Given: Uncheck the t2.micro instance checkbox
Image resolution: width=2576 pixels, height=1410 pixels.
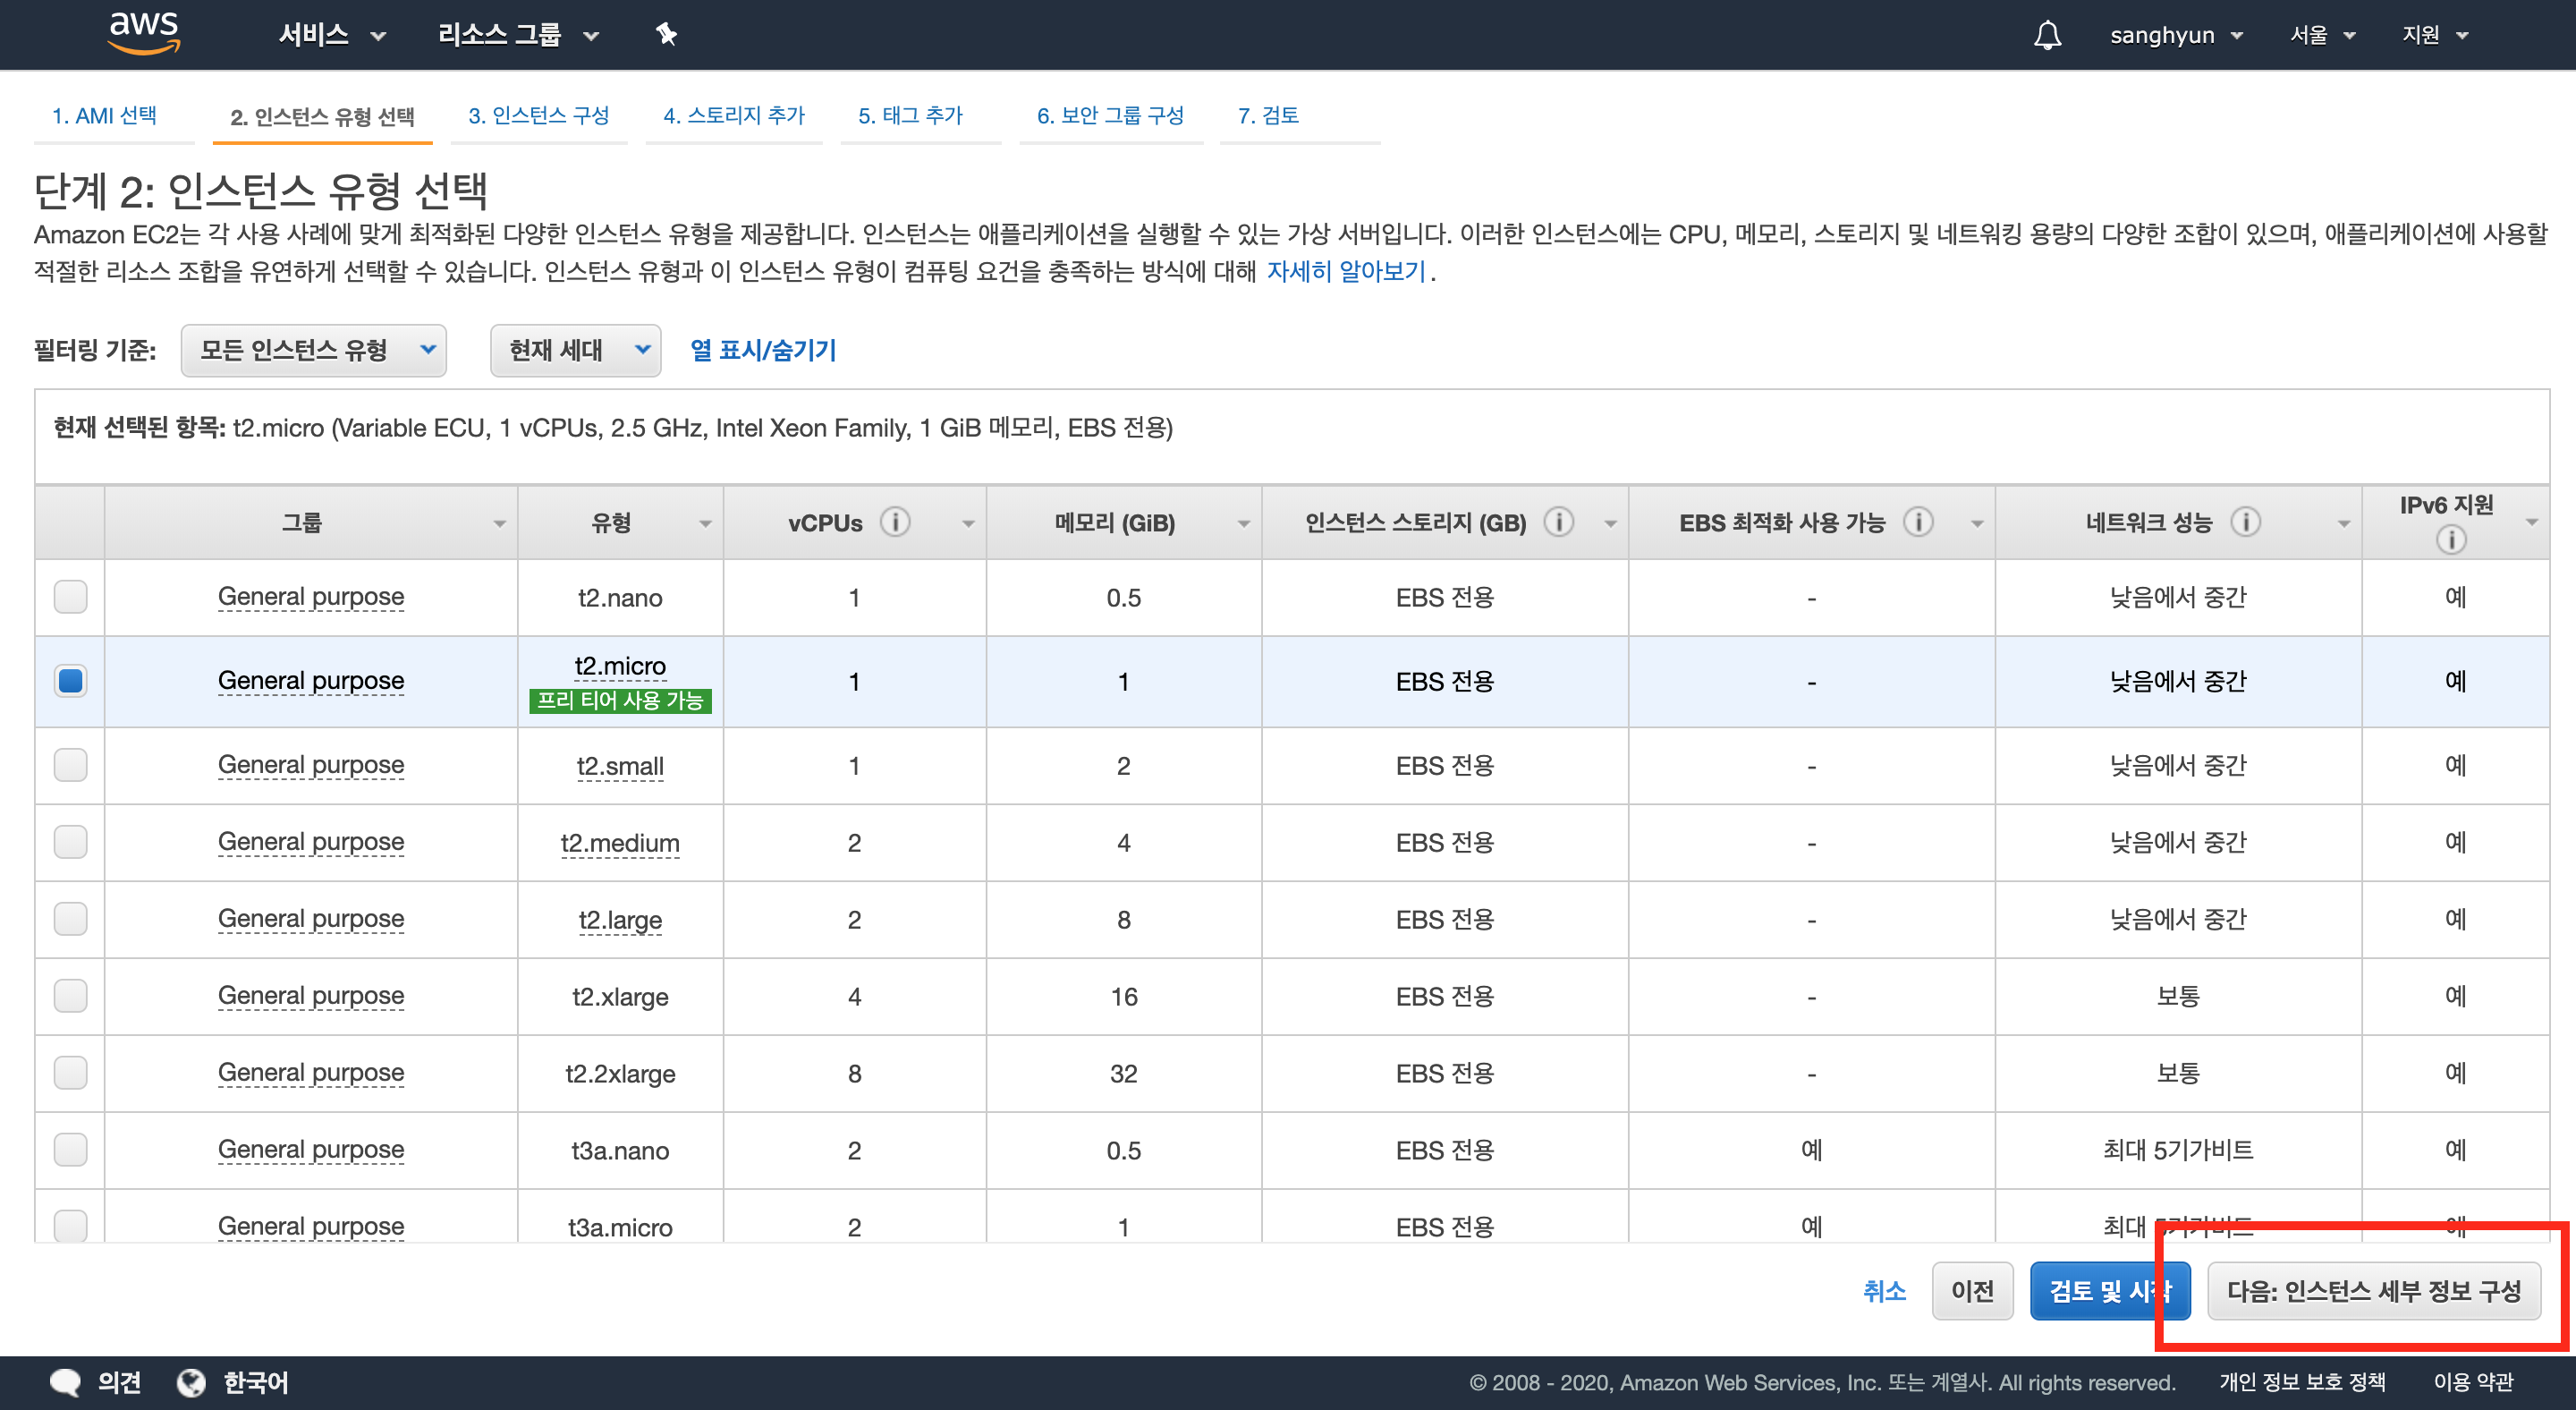Looking at the screenshot, I should click(x=70, y=681).
